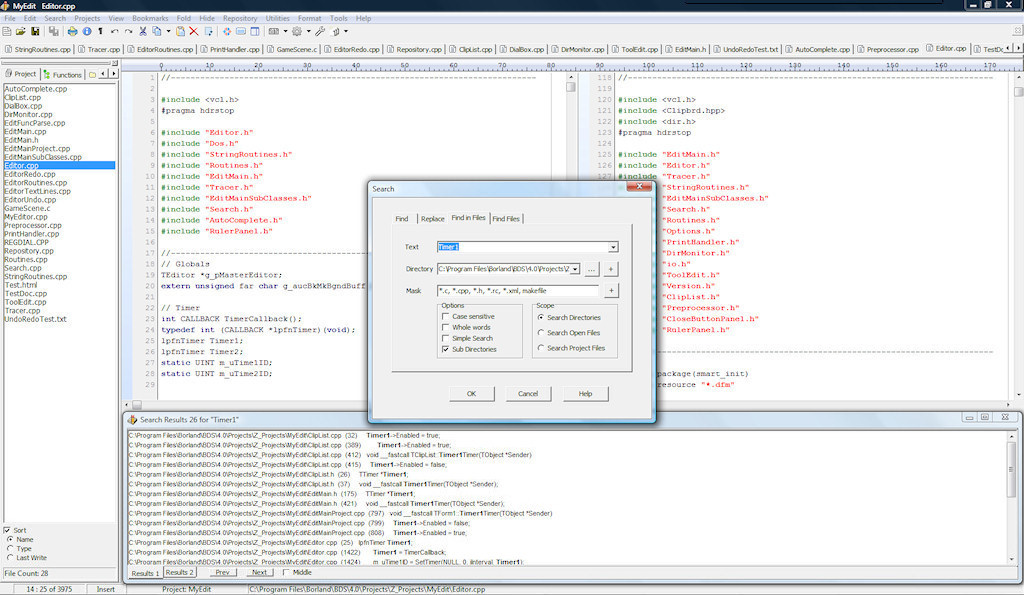This screenshot has width=1024, height=595.
Task: Open the ruler icon dropdown arrow
Action: pyautogui.click(x=285, y=31)
